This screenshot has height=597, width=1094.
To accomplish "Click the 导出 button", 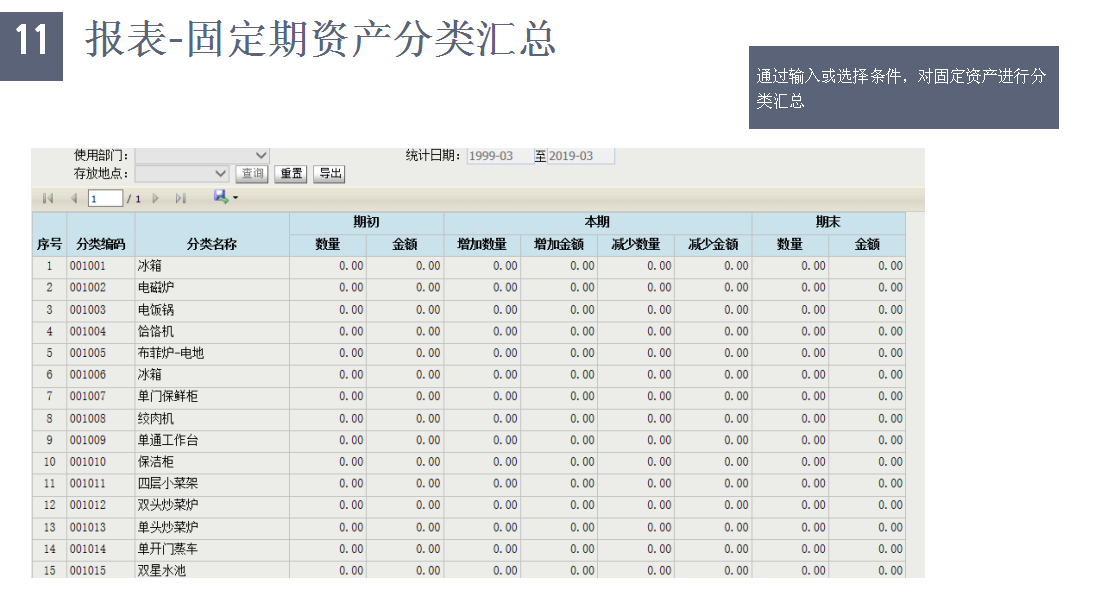I will (329, 173).
